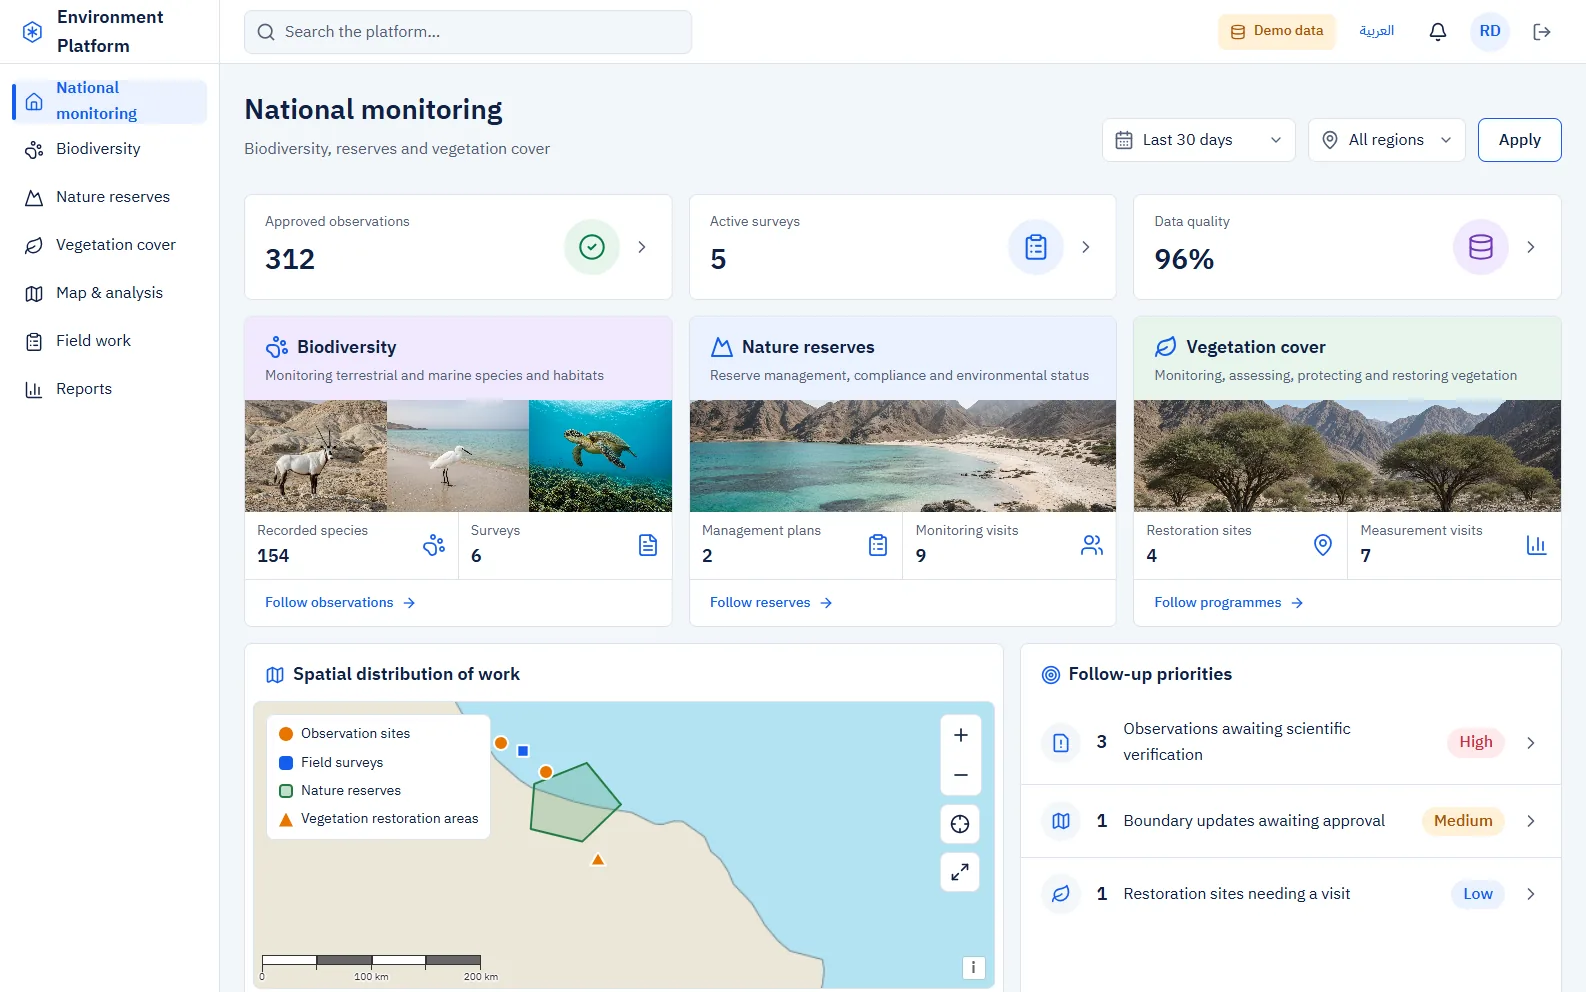
Task: Recenter the map with locate button
Action: pyautogui.click(x=960, y=824)
